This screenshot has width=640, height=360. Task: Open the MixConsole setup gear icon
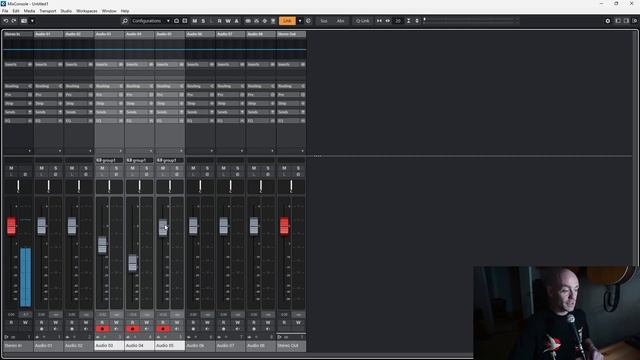[x=607, y=21]
